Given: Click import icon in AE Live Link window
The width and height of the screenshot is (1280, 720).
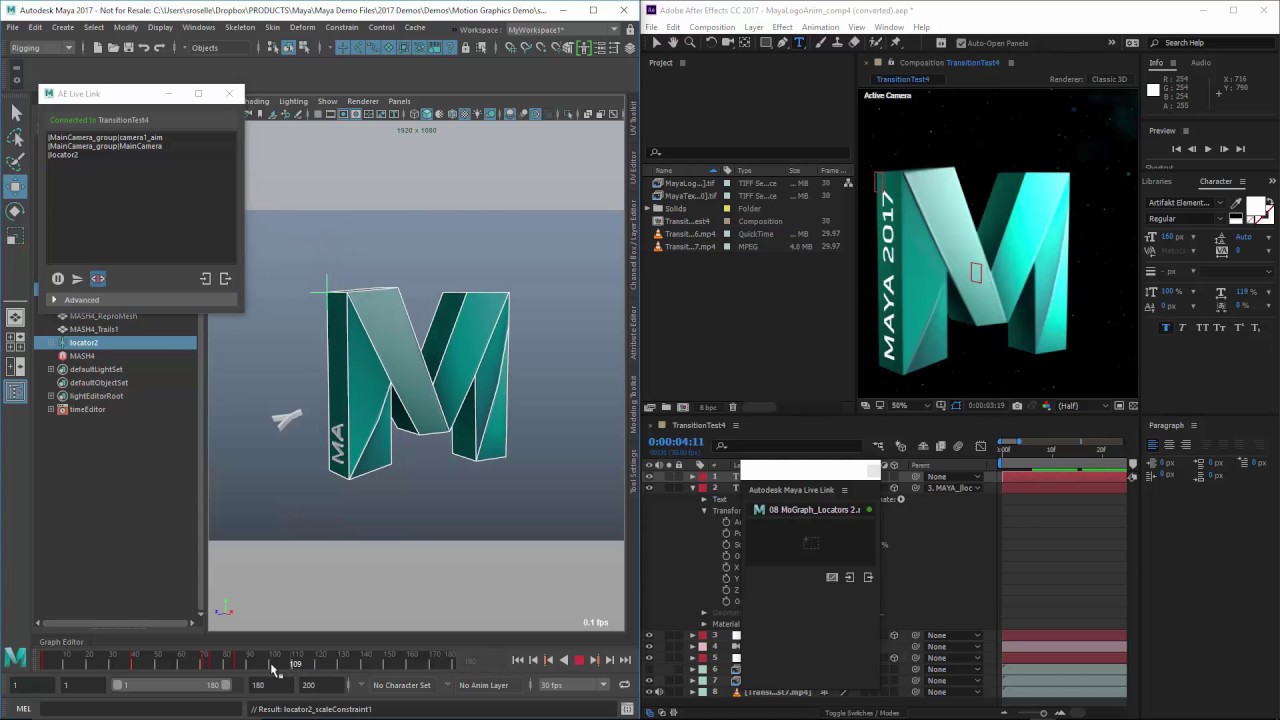Looking at the screenshot, I should [206, 279].
